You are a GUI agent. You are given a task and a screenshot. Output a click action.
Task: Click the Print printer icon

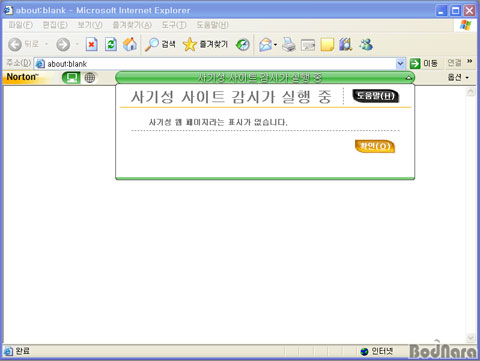289,44
